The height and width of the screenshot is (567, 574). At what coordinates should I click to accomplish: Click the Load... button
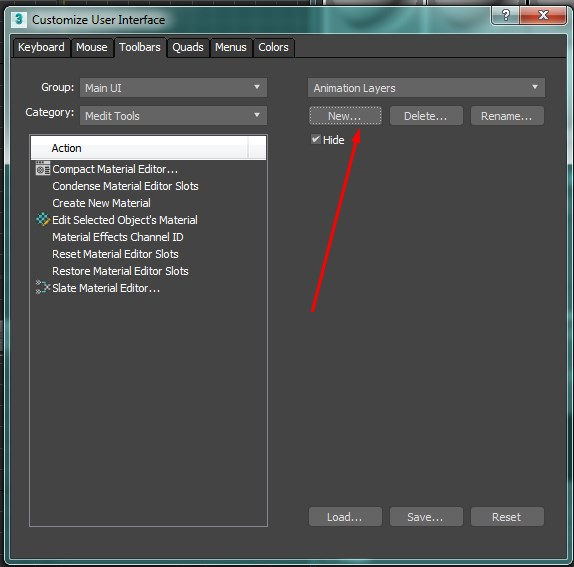coord(345,516)
